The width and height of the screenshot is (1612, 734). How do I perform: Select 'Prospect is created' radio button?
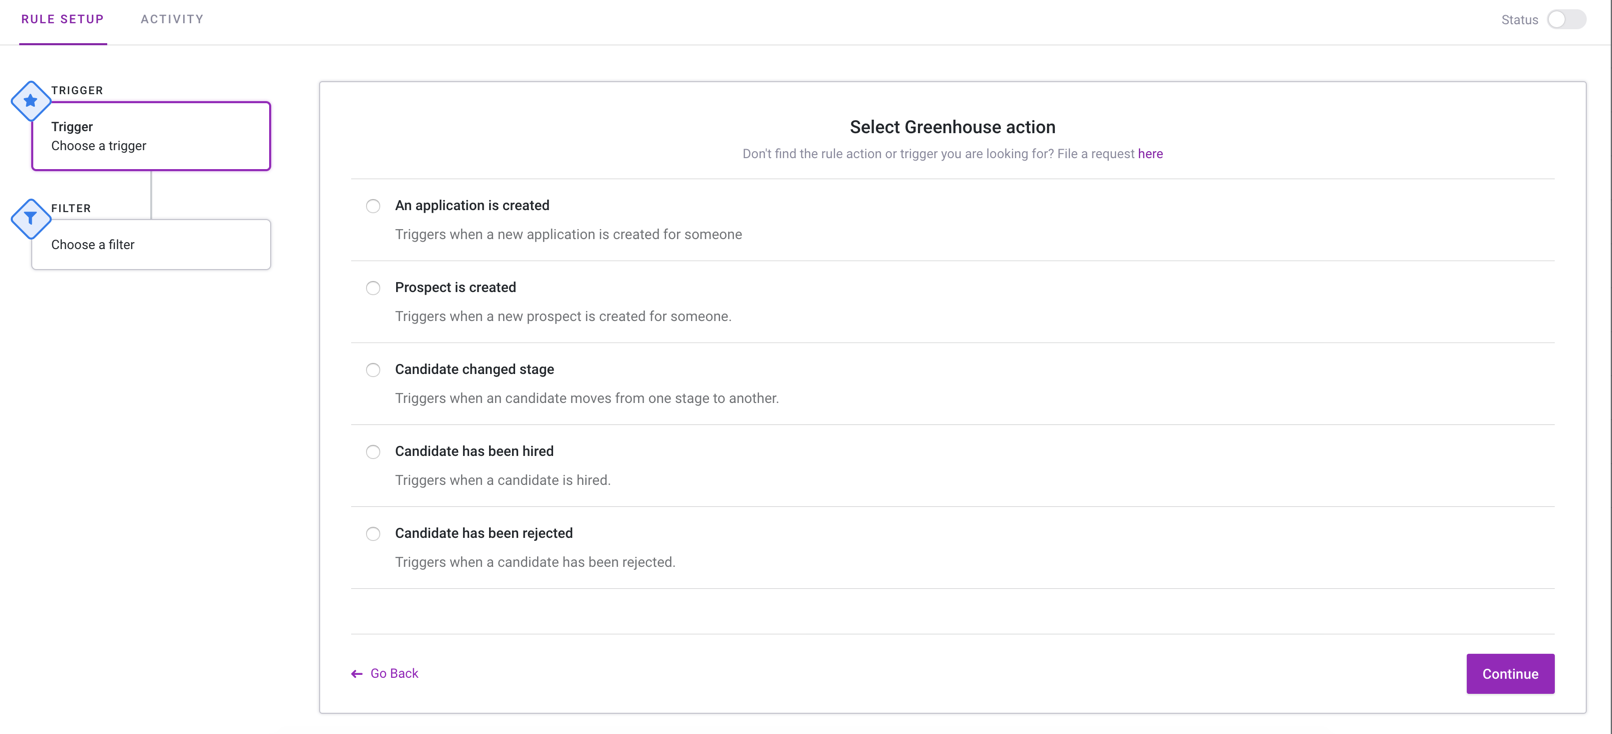(x=373, y=288)
